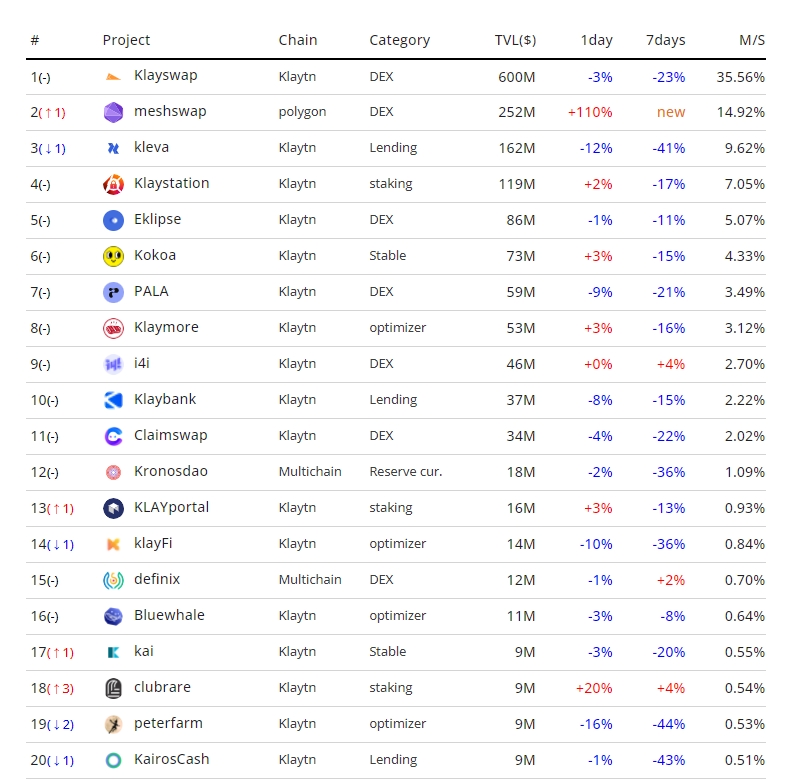Viewport: 798px width, 780px height.
Task: Open the clubrare project link
Action: pyautogui.click(x=162, y=687)
